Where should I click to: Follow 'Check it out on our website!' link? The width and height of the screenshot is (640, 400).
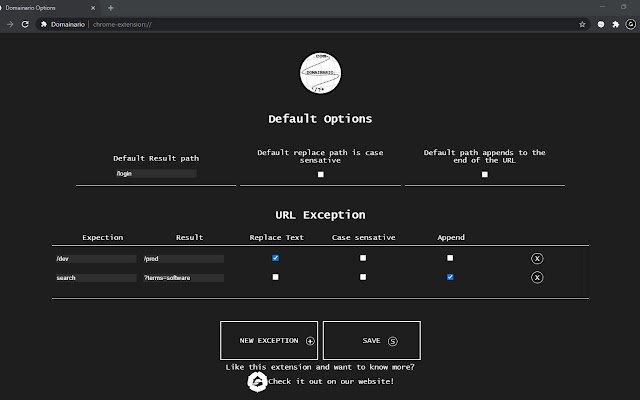331,381
